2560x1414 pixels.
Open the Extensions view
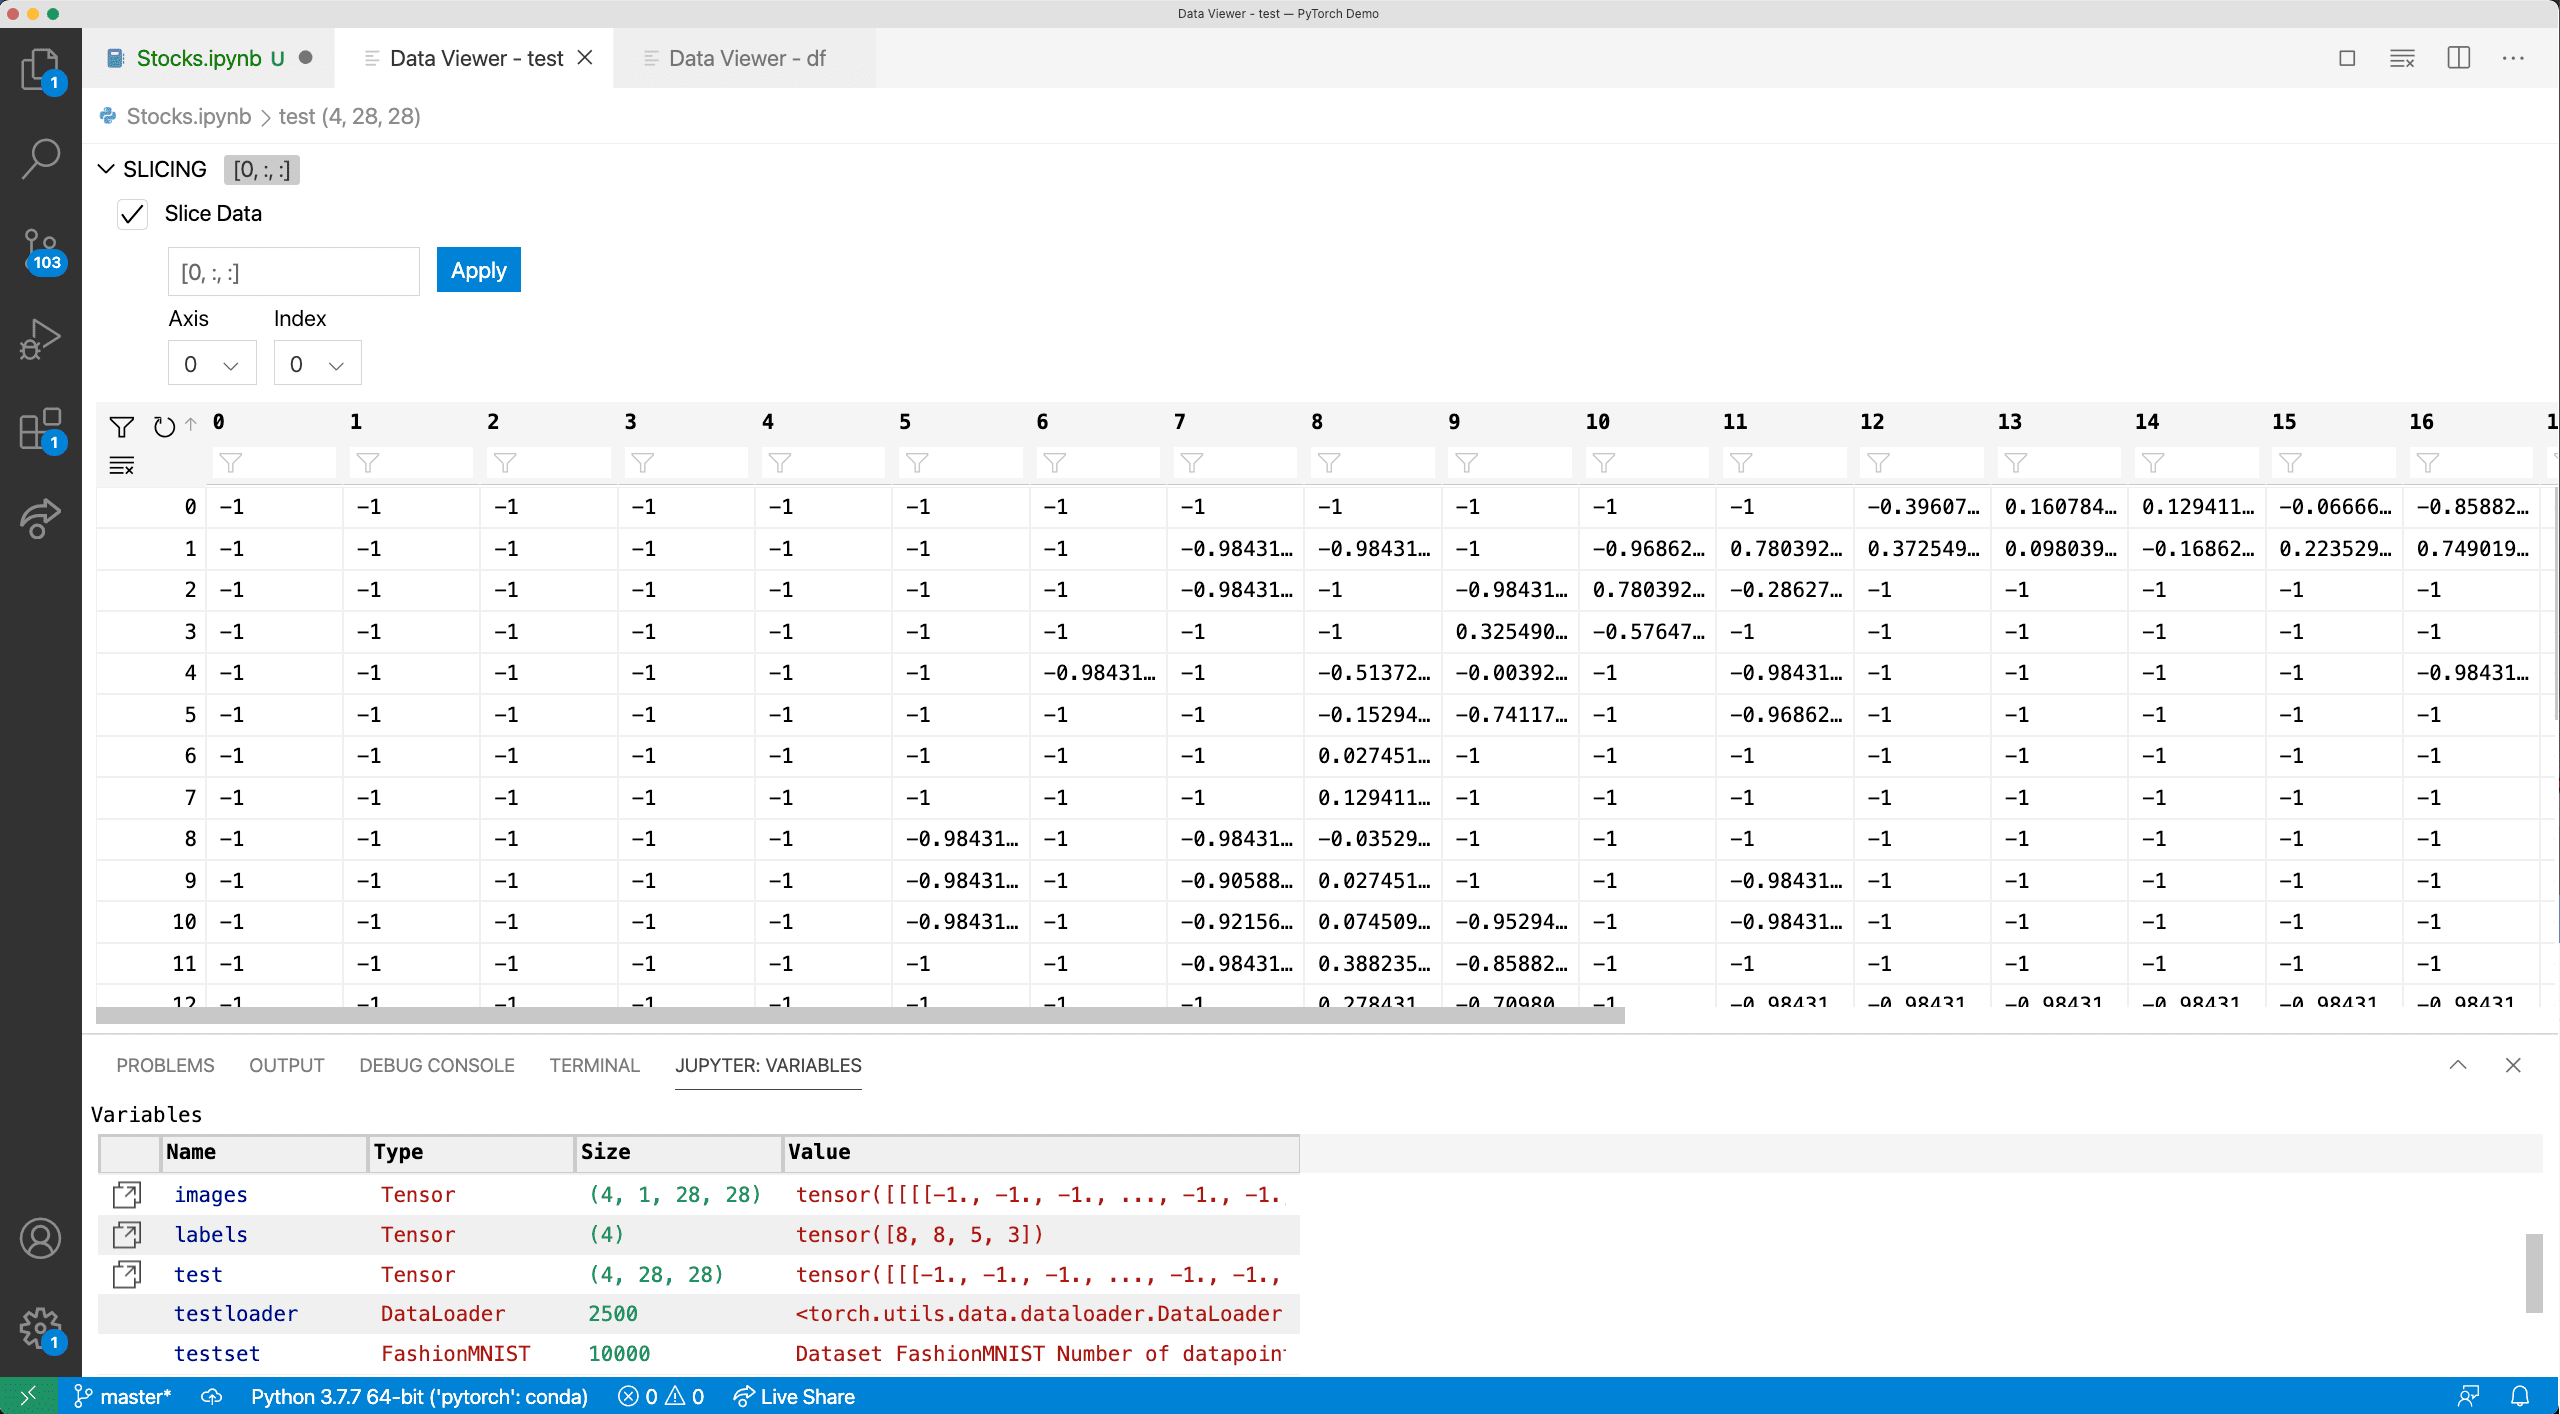pyautogui.click(x=41, y=428)
